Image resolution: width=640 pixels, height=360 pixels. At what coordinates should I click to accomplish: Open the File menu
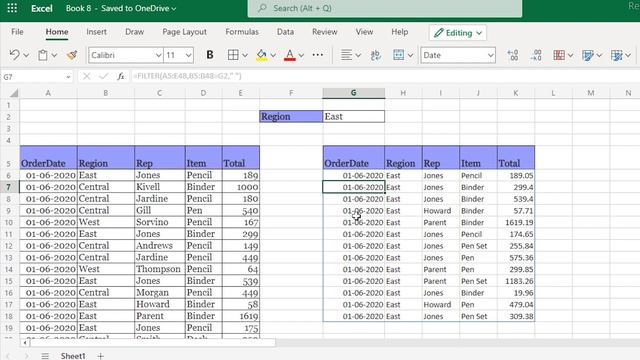click(x=17, y=32)
